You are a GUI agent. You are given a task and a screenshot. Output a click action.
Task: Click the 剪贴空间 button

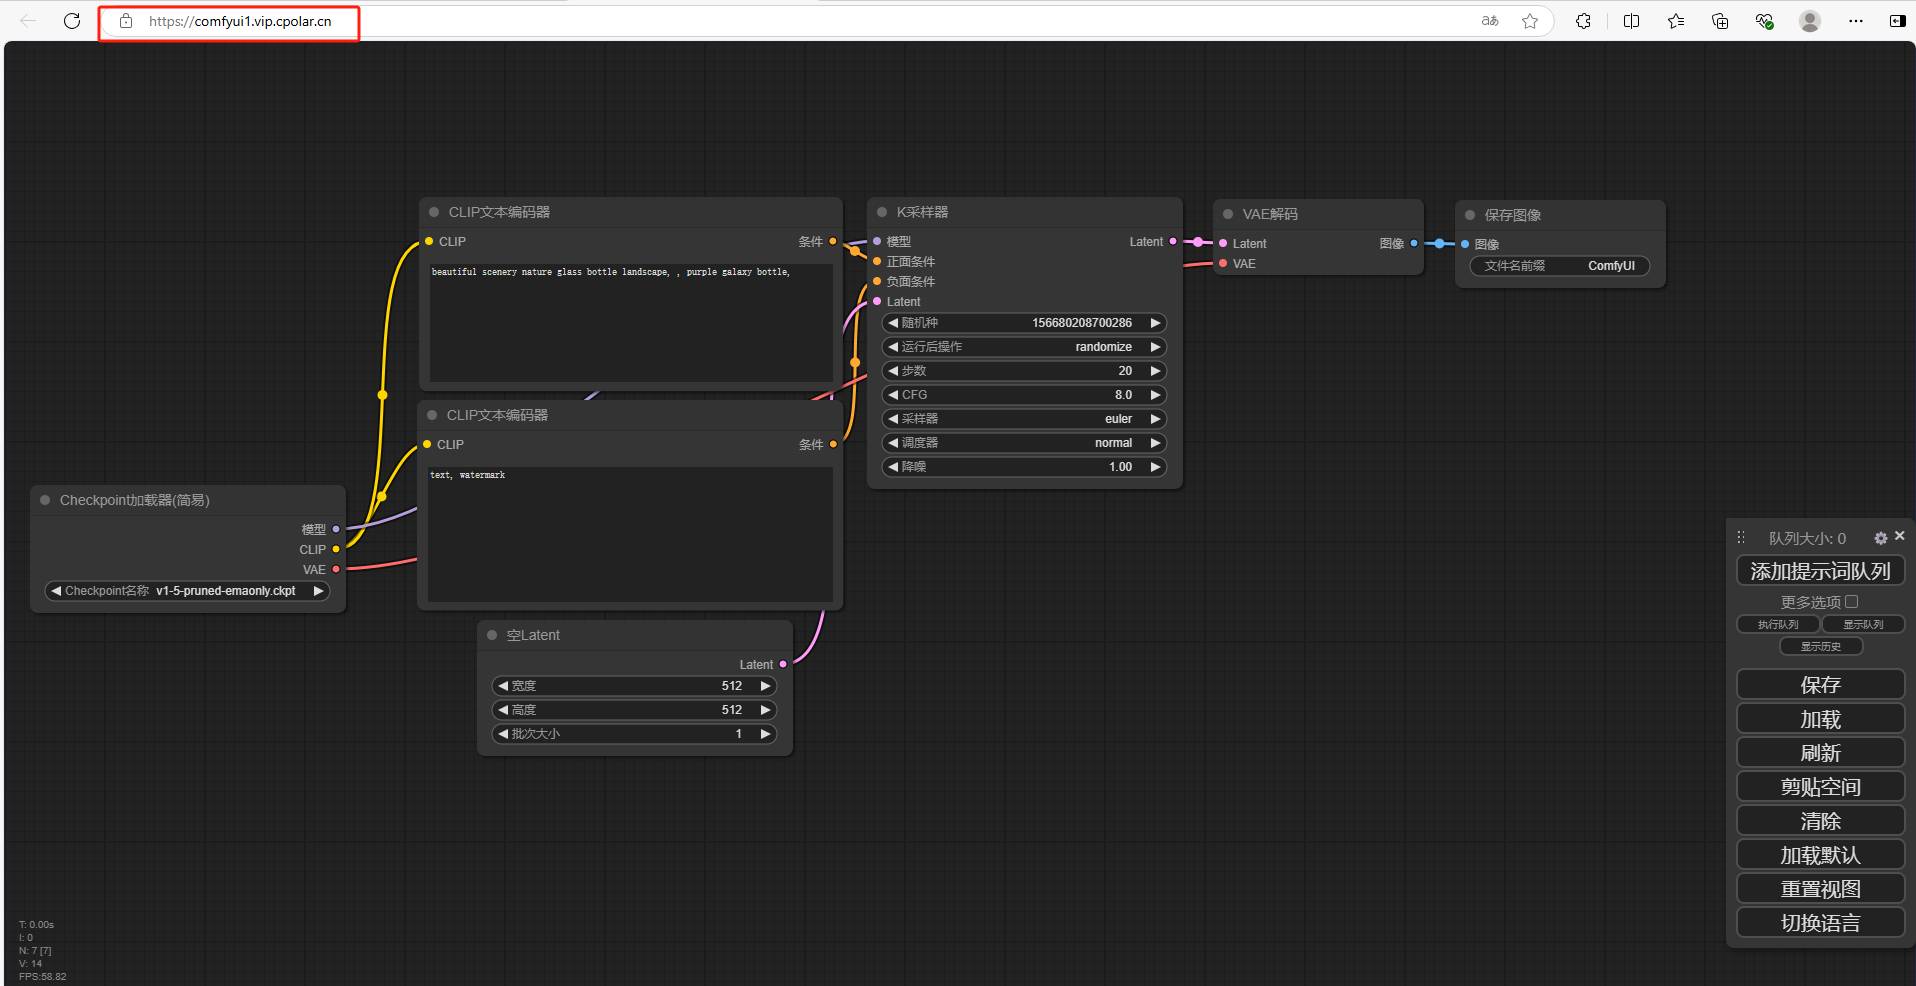click(1820, 787)
